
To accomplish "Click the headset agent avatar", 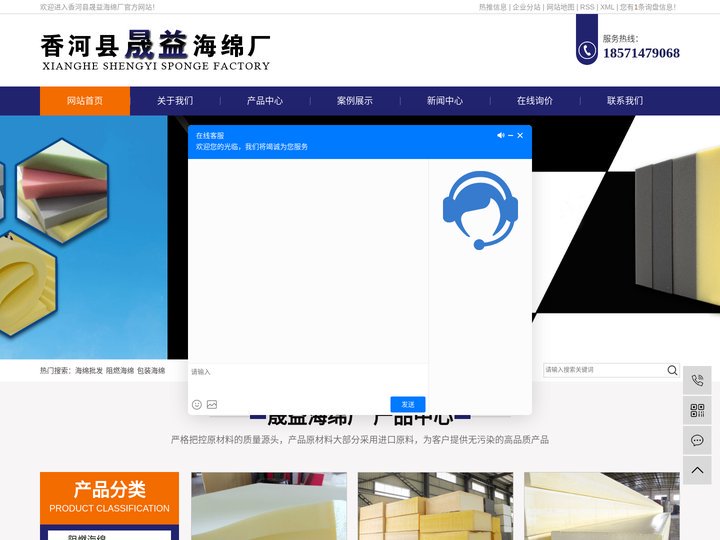I will point(480,210).
